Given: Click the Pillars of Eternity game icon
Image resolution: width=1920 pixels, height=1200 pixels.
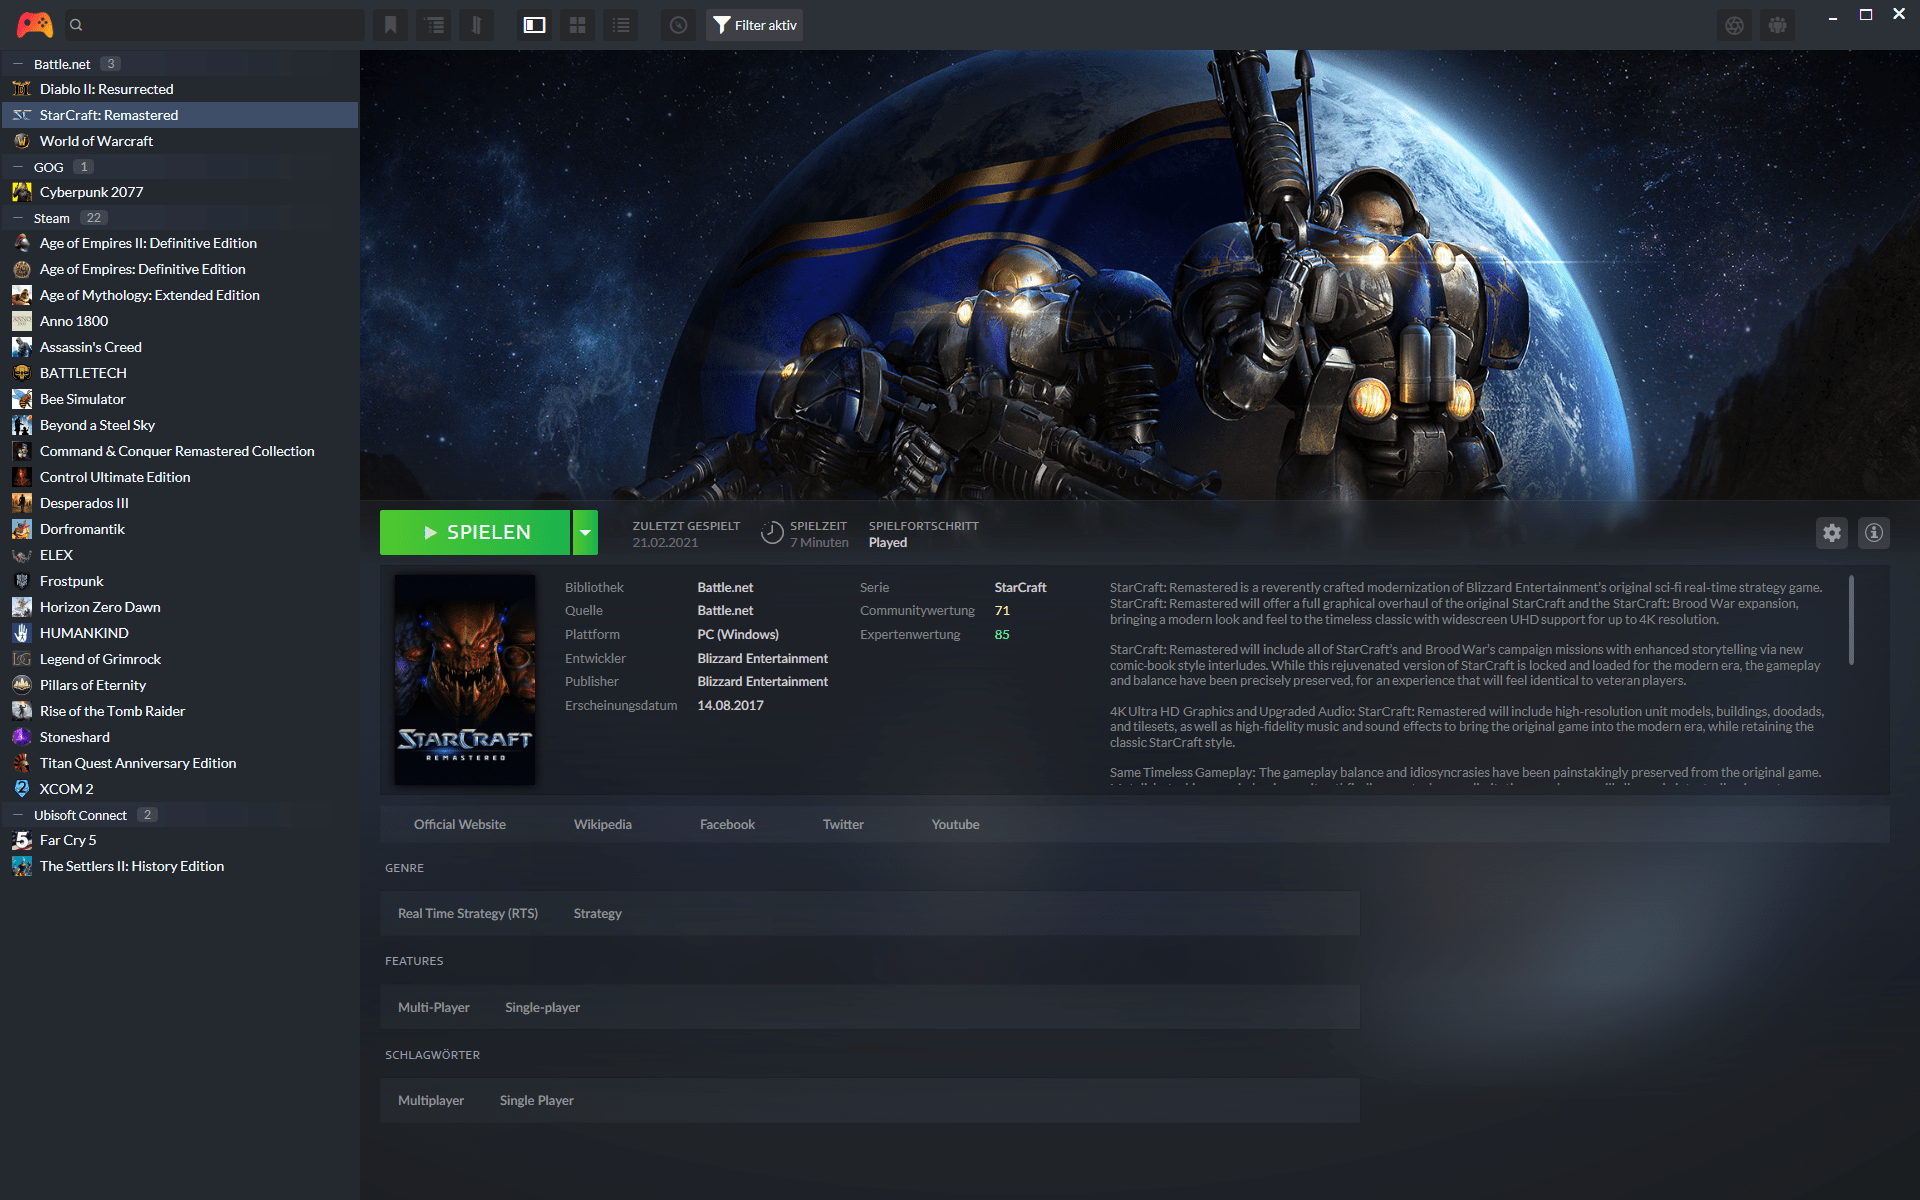Looking at the screenshot, I should (x=22, y=685).
